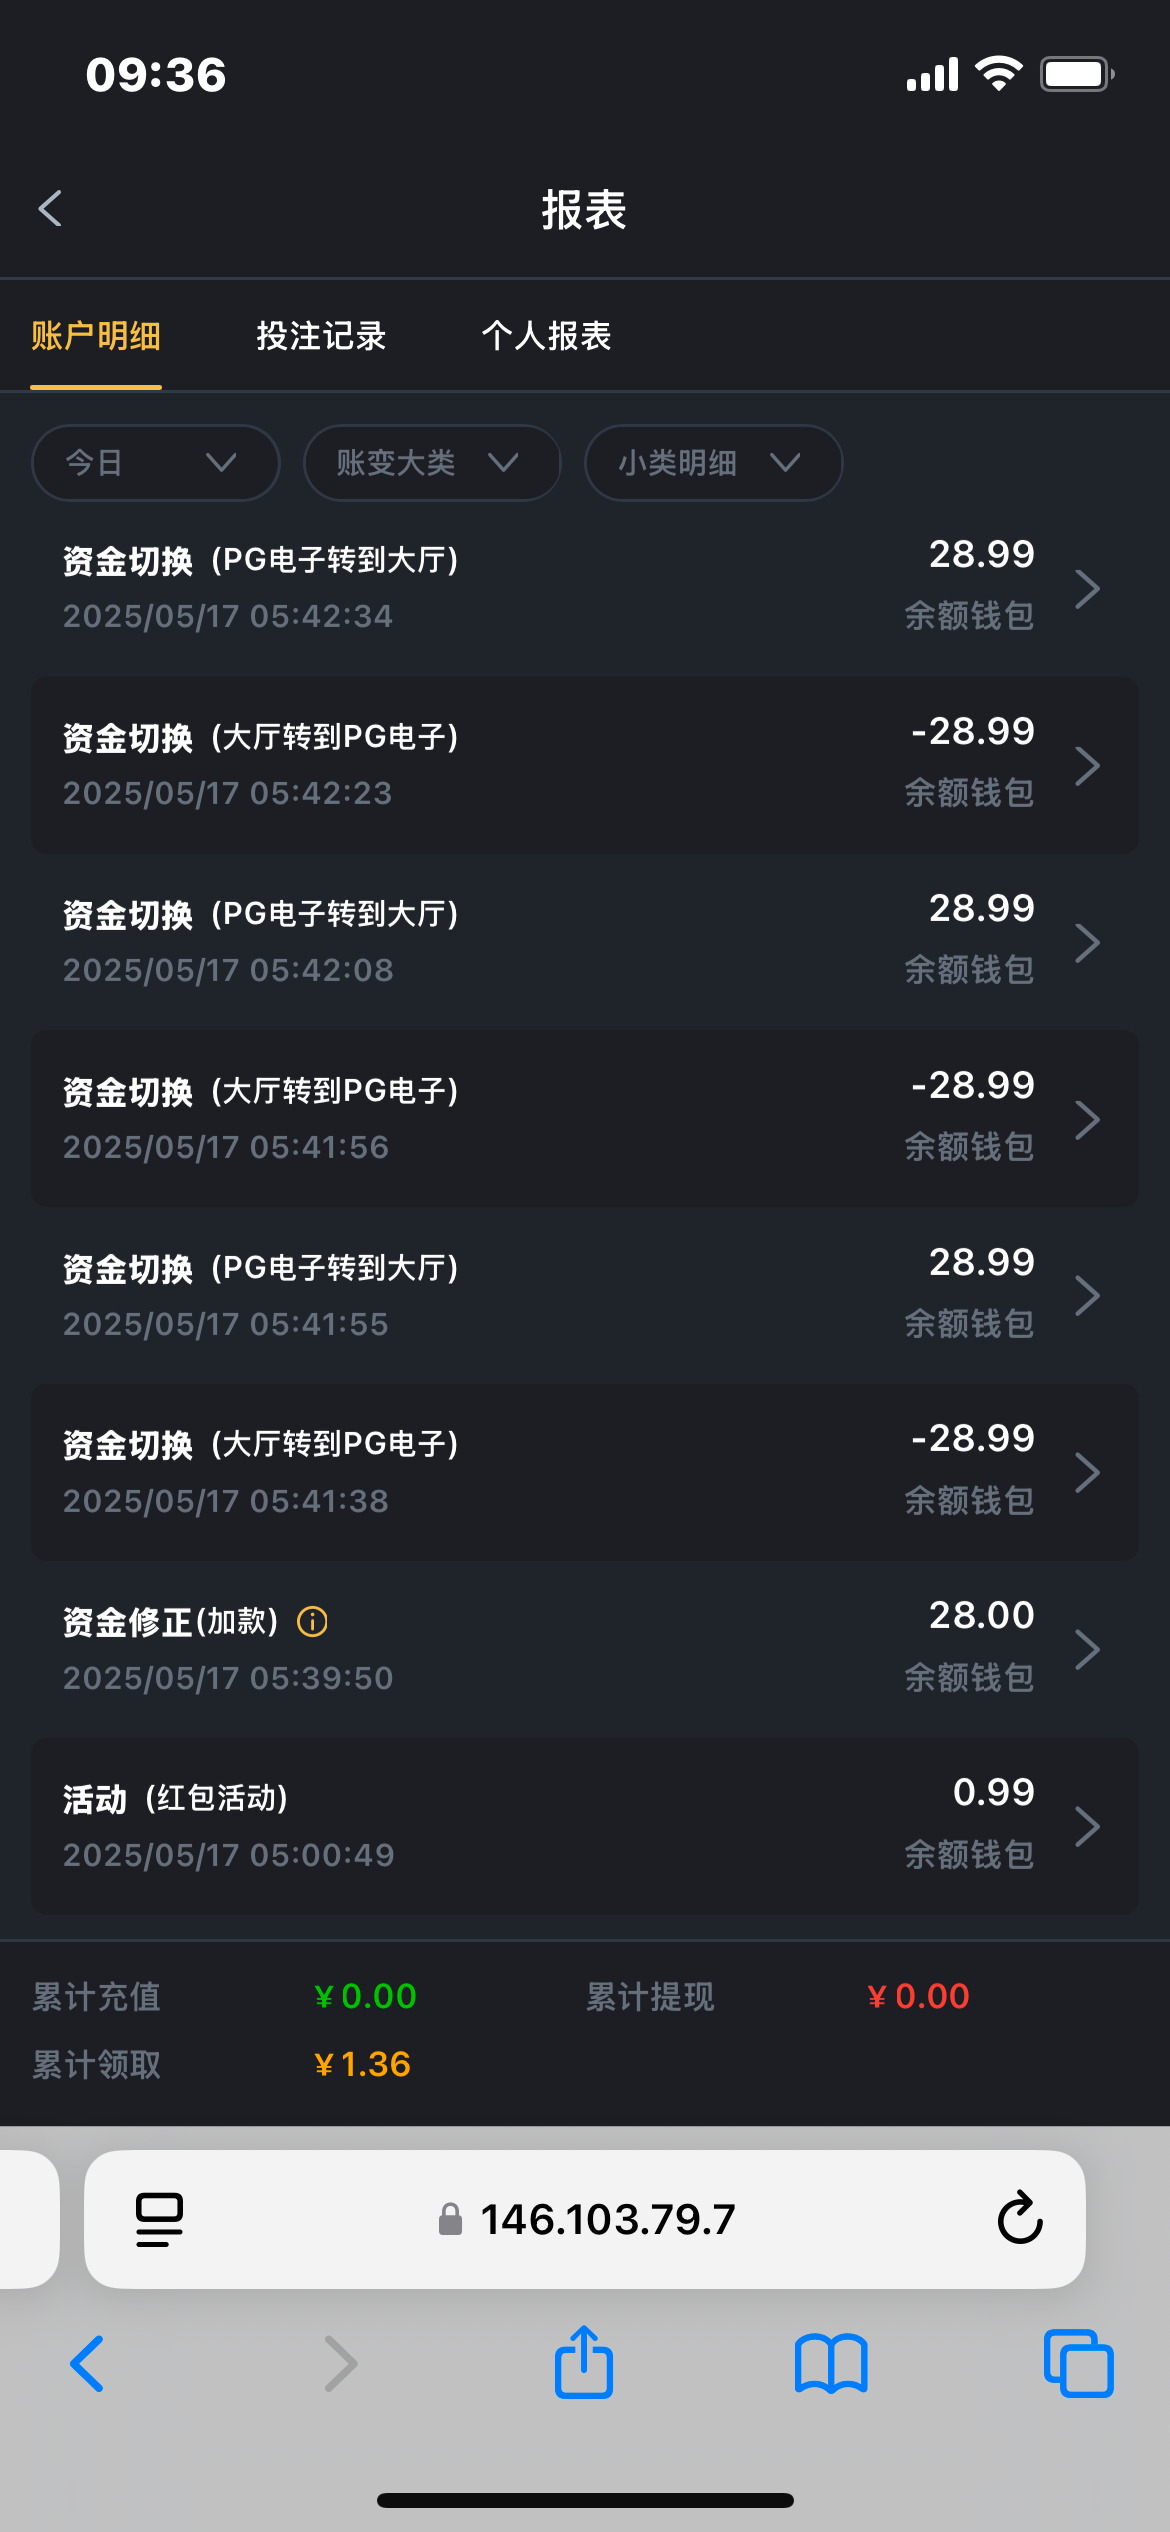The height and width of the screenshot is (2532, 1170).
Task: Open Safari tabs overview icon
Action: pos(1077,2363)
